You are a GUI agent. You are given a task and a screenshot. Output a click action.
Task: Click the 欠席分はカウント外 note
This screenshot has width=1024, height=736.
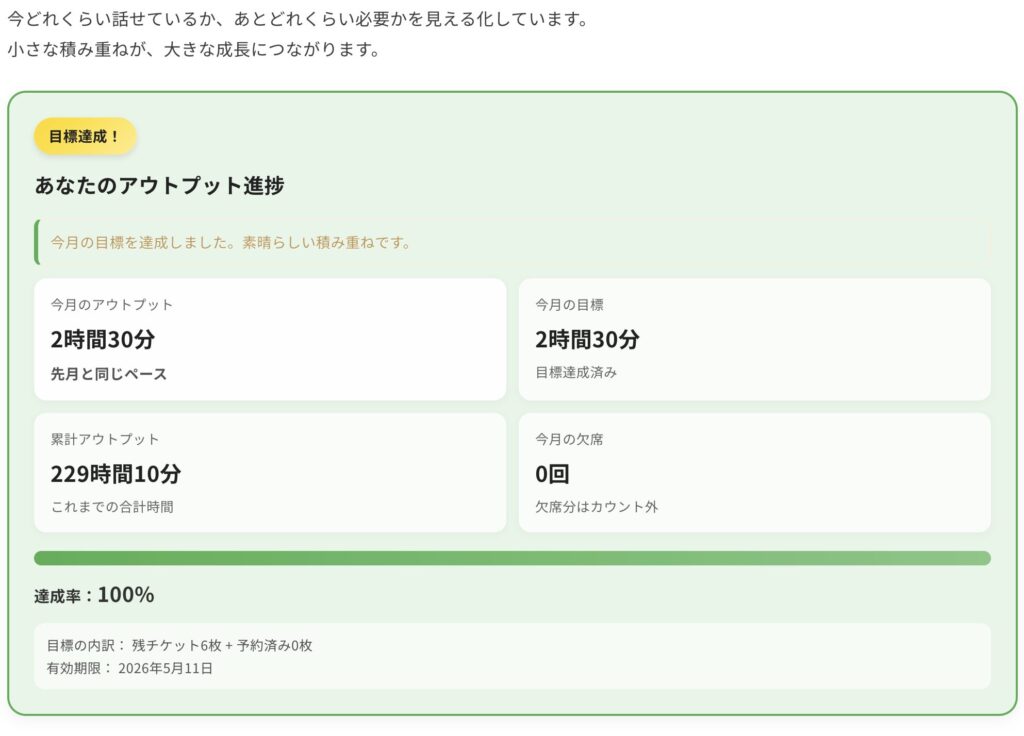click(x=596, y=507)
